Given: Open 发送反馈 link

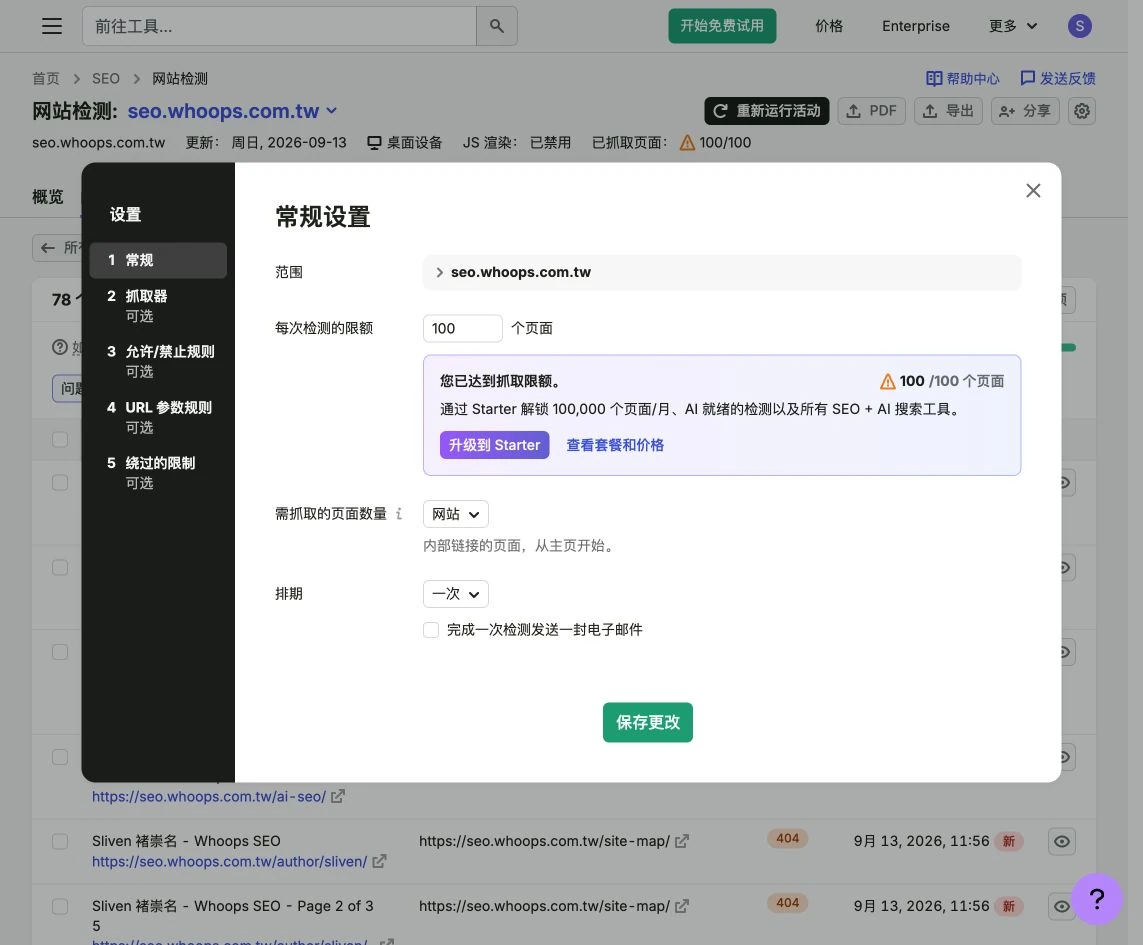Looking at the screenshot, I should [1057, 78].
